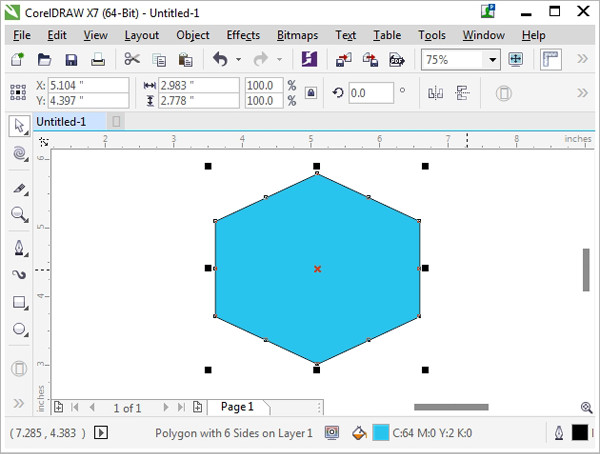Select the Crop tool in toolbox
The image size is (600, 454).
[19, 188]
